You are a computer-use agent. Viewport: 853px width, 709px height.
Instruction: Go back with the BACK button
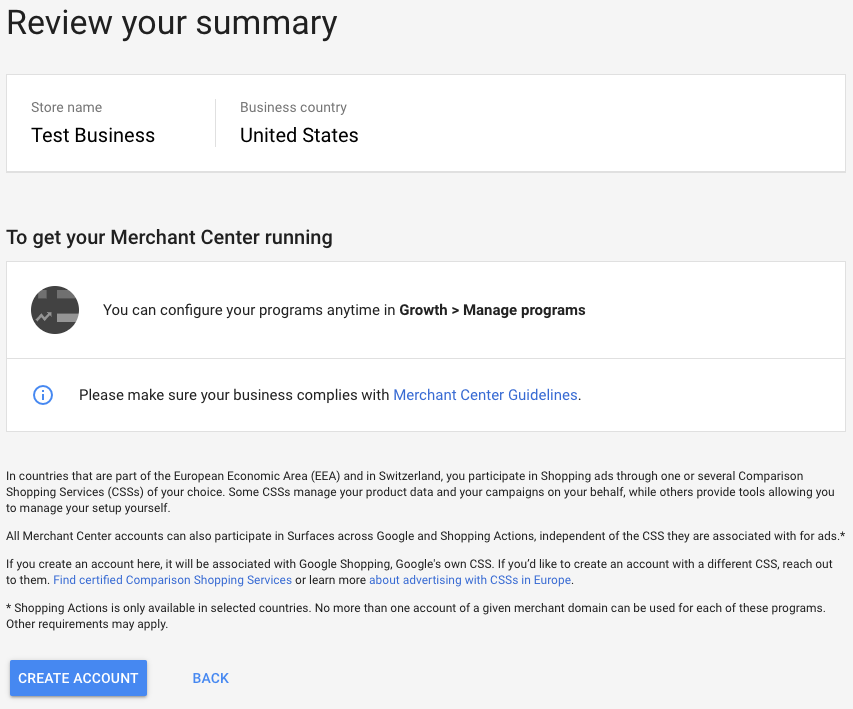[x=211, y=678]
